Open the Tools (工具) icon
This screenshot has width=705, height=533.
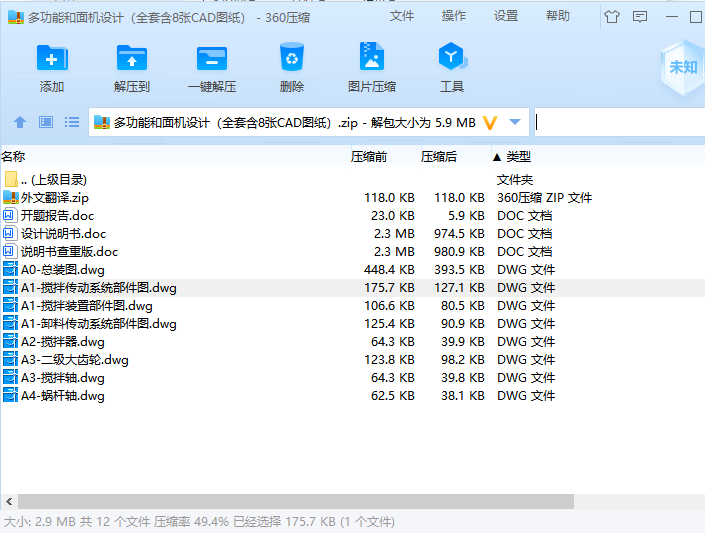(x=452, y=56)
